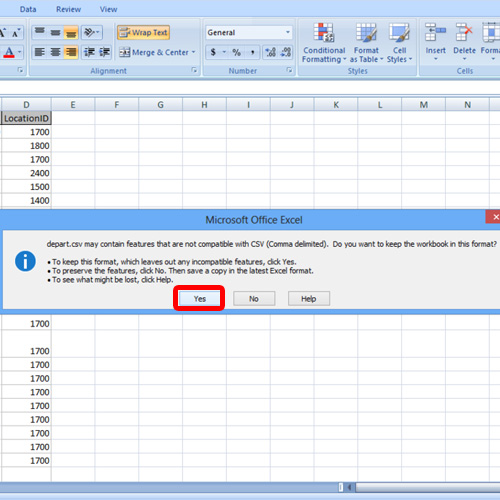Click Increase Decimal icon

pyautogui.click(x=270, y=52)
